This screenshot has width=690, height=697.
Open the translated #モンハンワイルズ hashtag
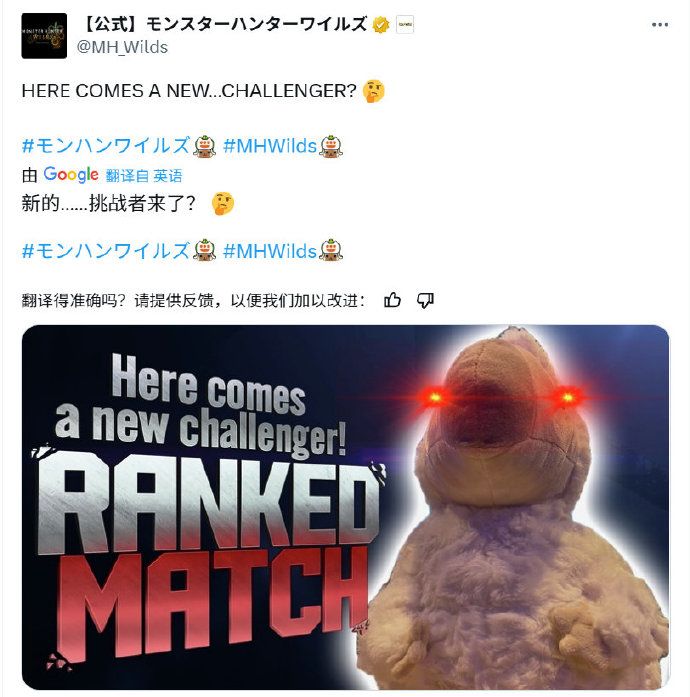pos(106,251)
